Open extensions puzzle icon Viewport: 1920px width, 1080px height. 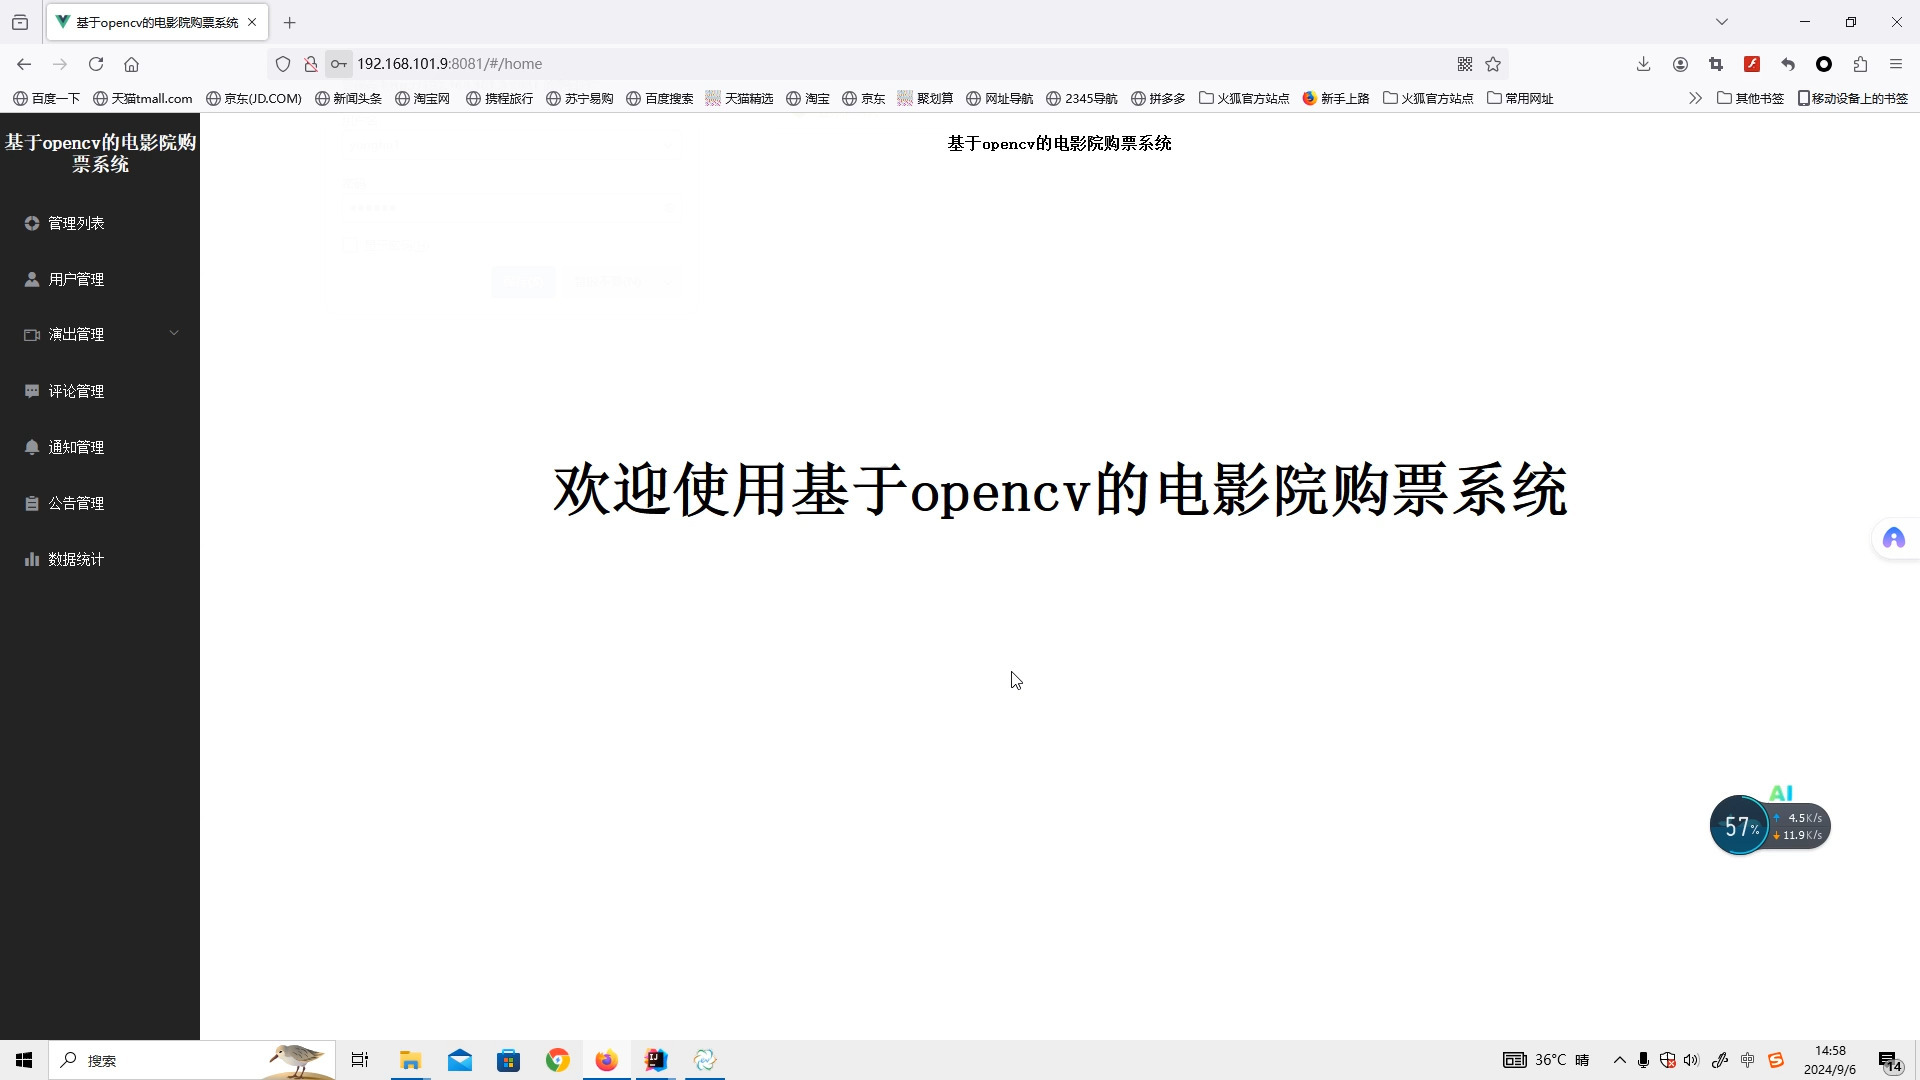pyautogui.click(x=1860, y=64)
